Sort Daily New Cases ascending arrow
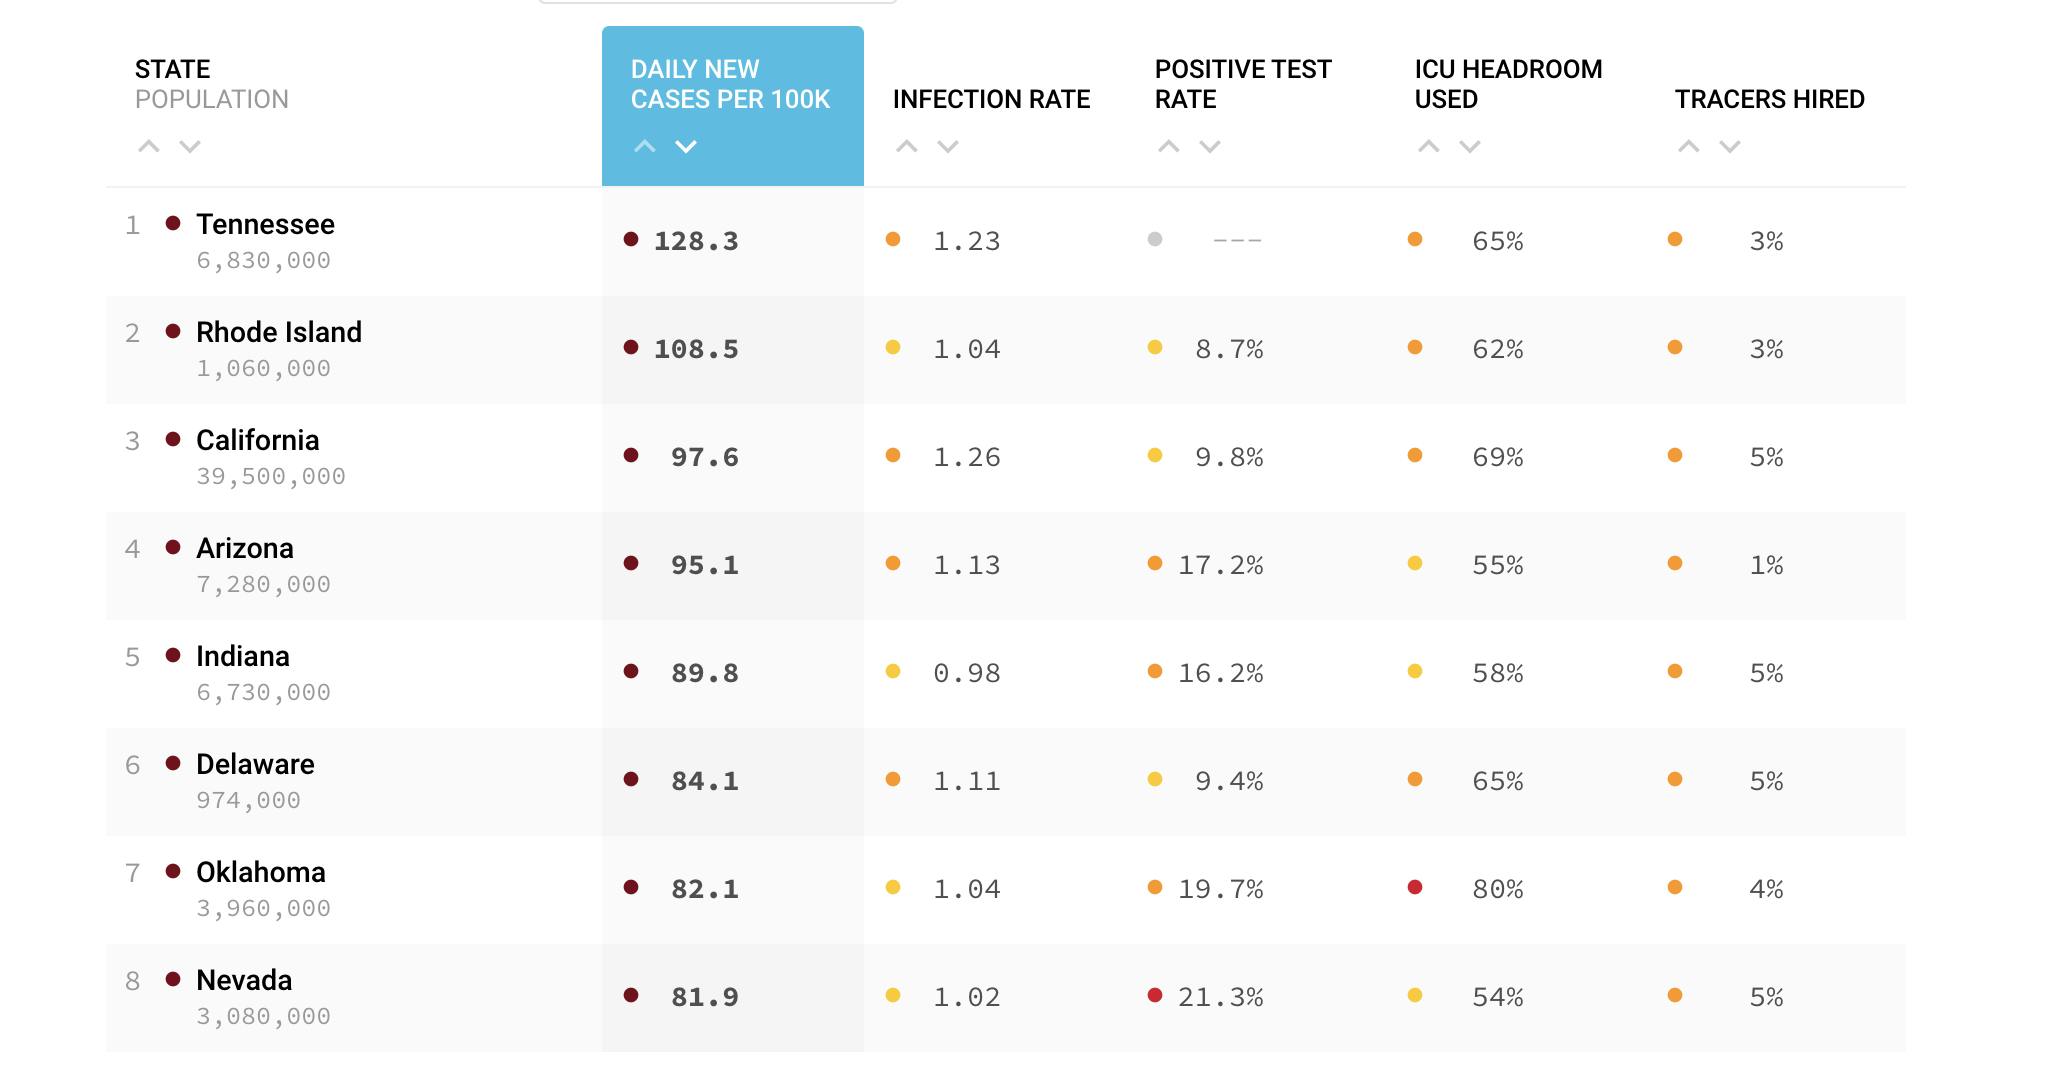2046x1078 pixels. coord(645,146)
